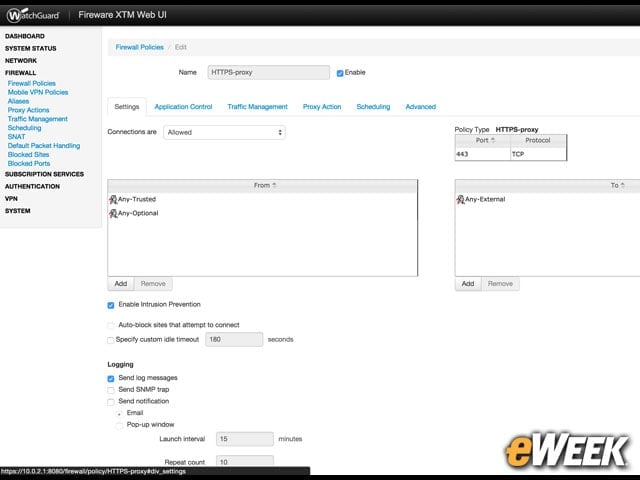Switch to the Advanced tab

coord(420,107)
